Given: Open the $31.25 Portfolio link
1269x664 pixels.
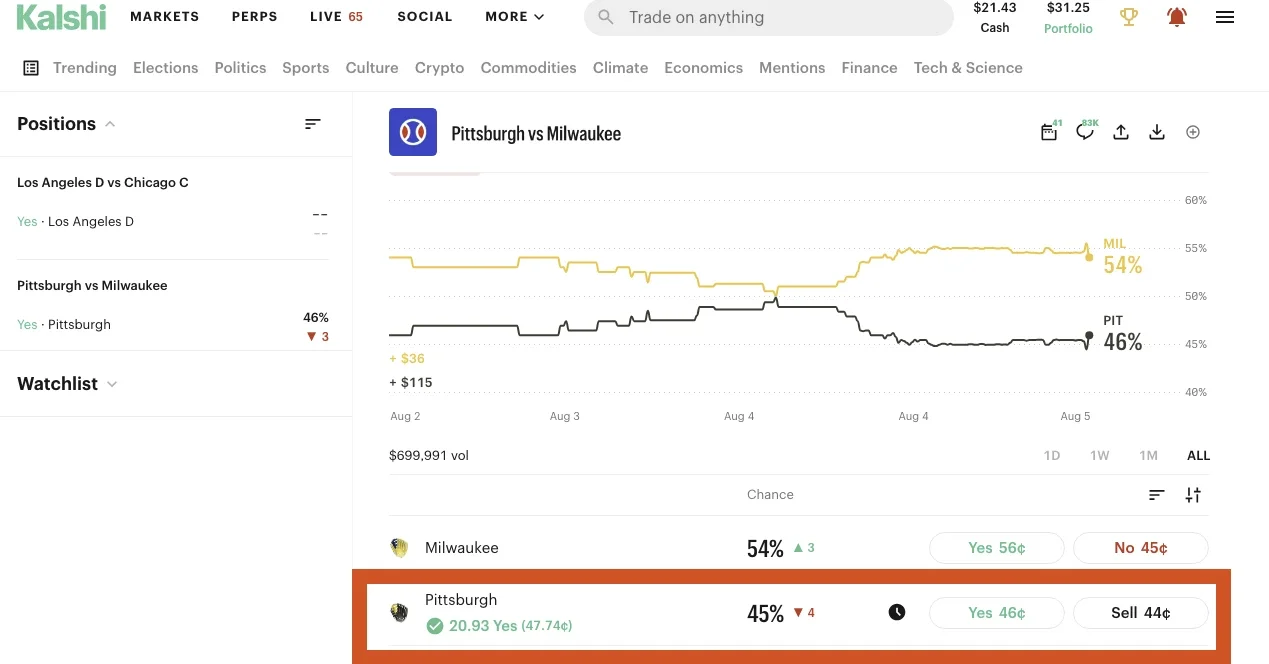Looking at the screenshot, I should click(x=1068, y=17).
